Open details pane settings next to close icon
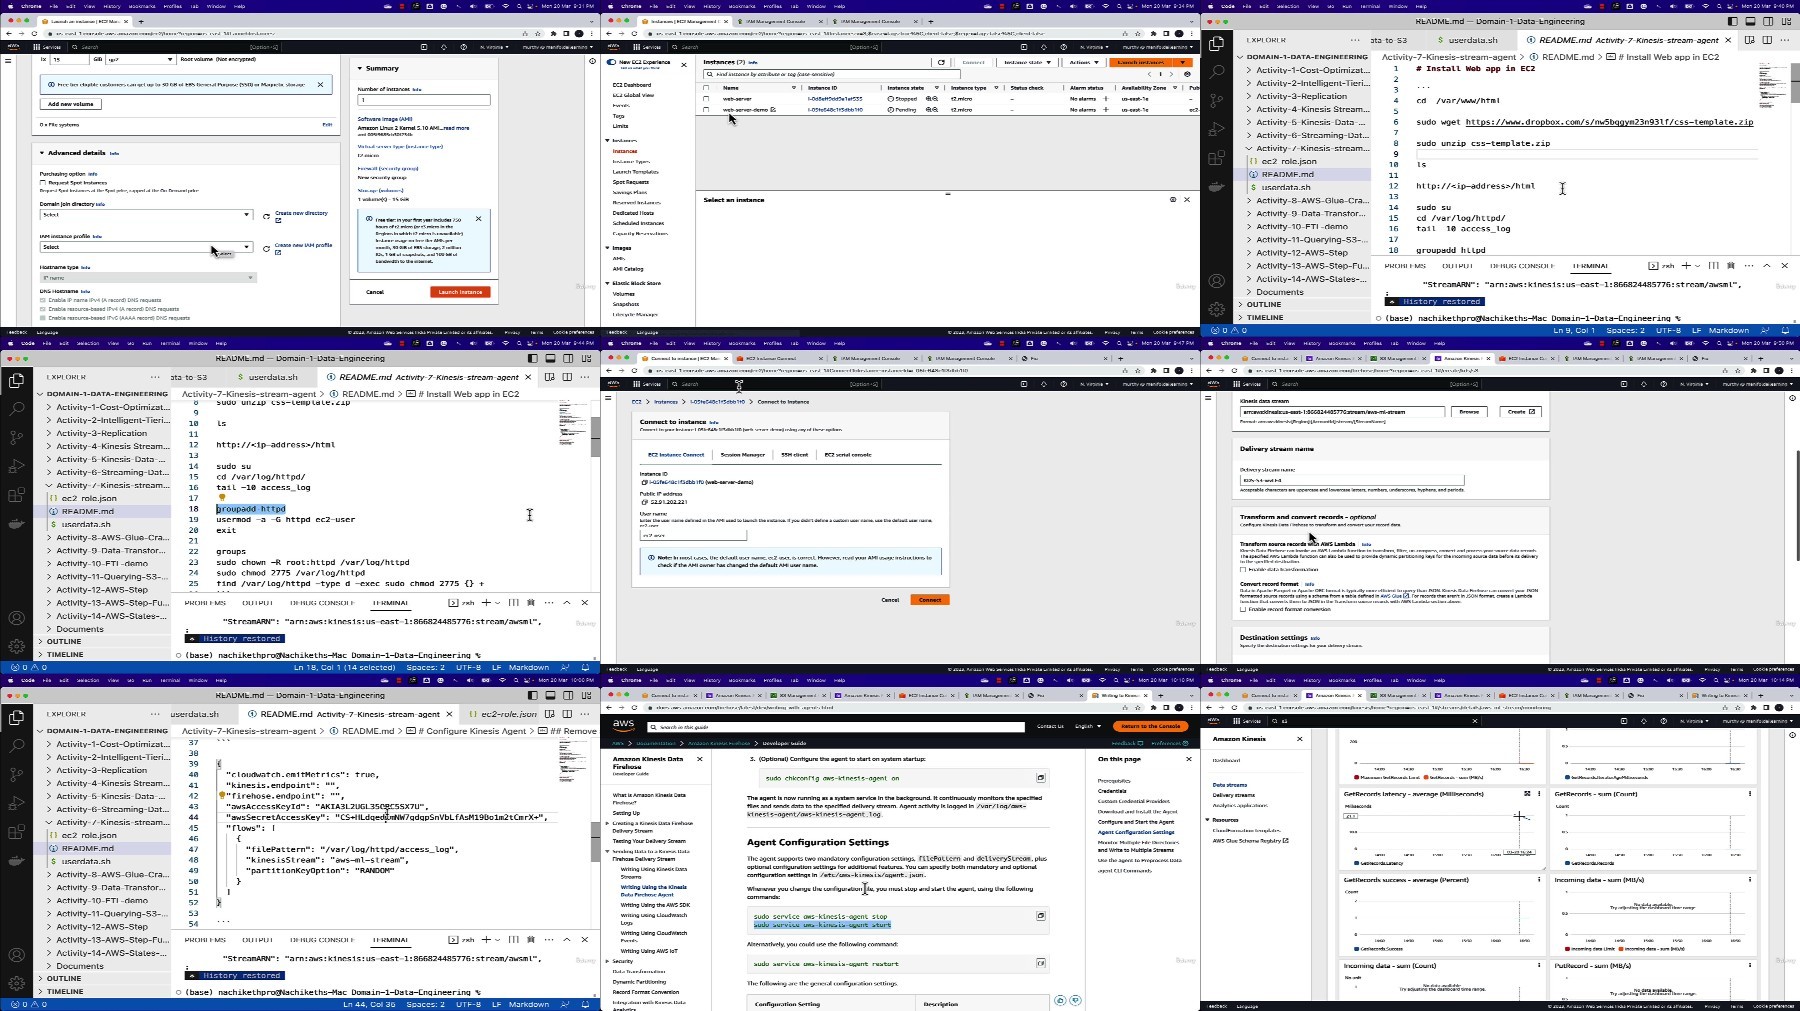 [x=1173, y=199]
